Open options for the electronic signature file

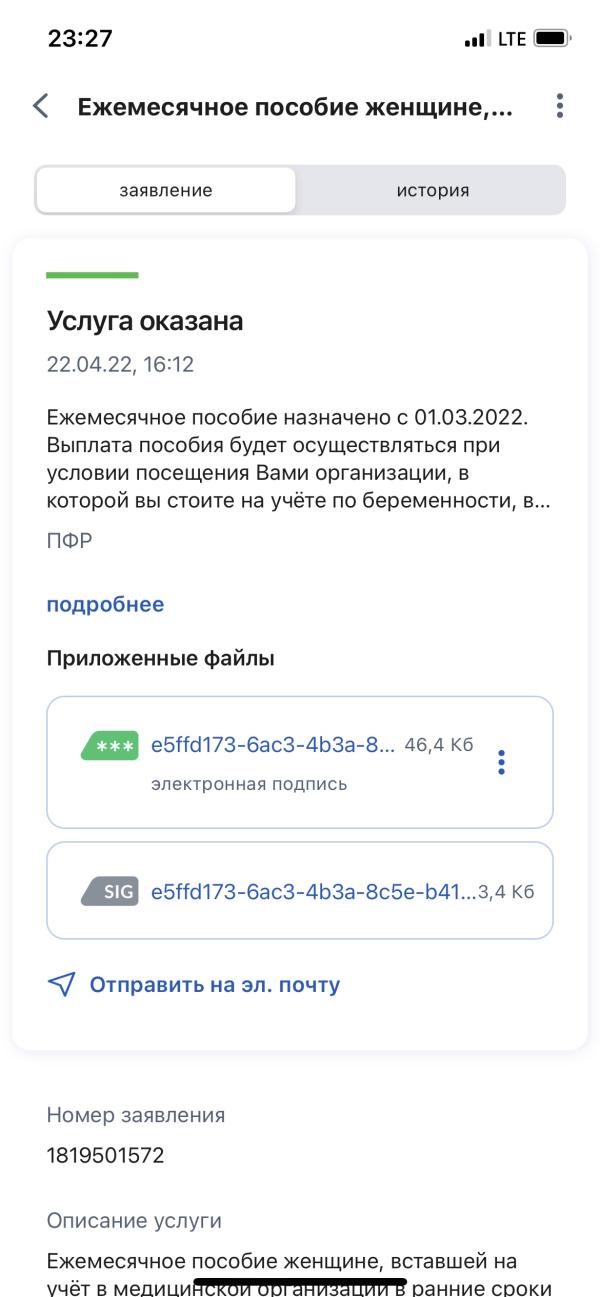(501, 763)
